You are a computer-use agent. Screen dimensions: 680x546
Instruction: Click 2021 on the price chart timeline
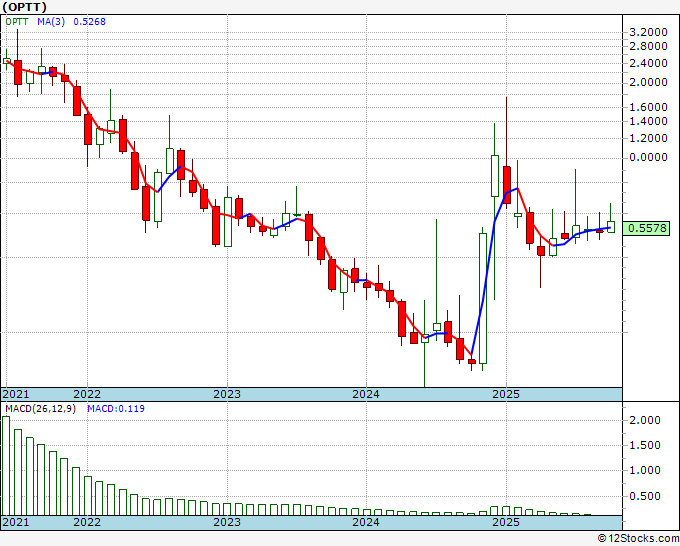16,394
